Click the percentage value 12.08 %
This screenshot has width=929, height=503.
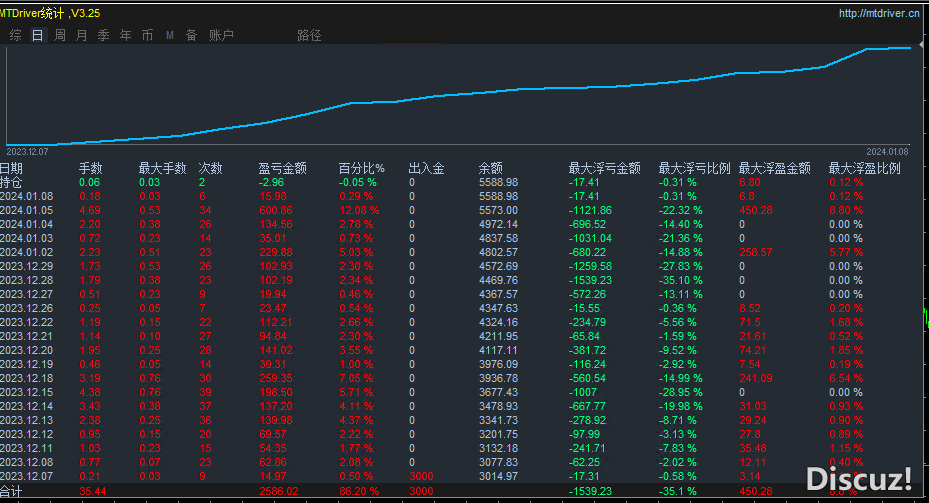click(x=359, y=210)
